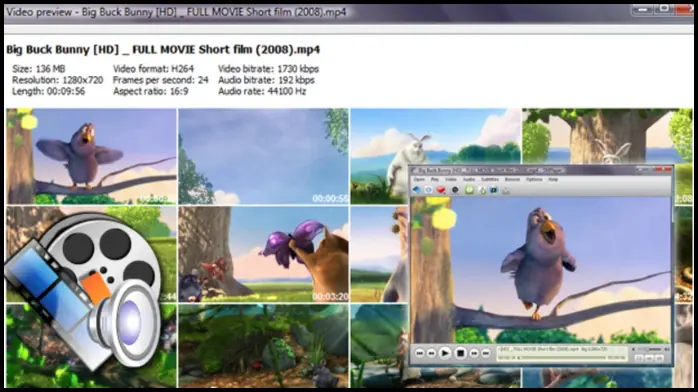Select the sky thumbnail stamped 00:00:56
This screenshot has width=698, height=392.
click(x=264, y=156)
